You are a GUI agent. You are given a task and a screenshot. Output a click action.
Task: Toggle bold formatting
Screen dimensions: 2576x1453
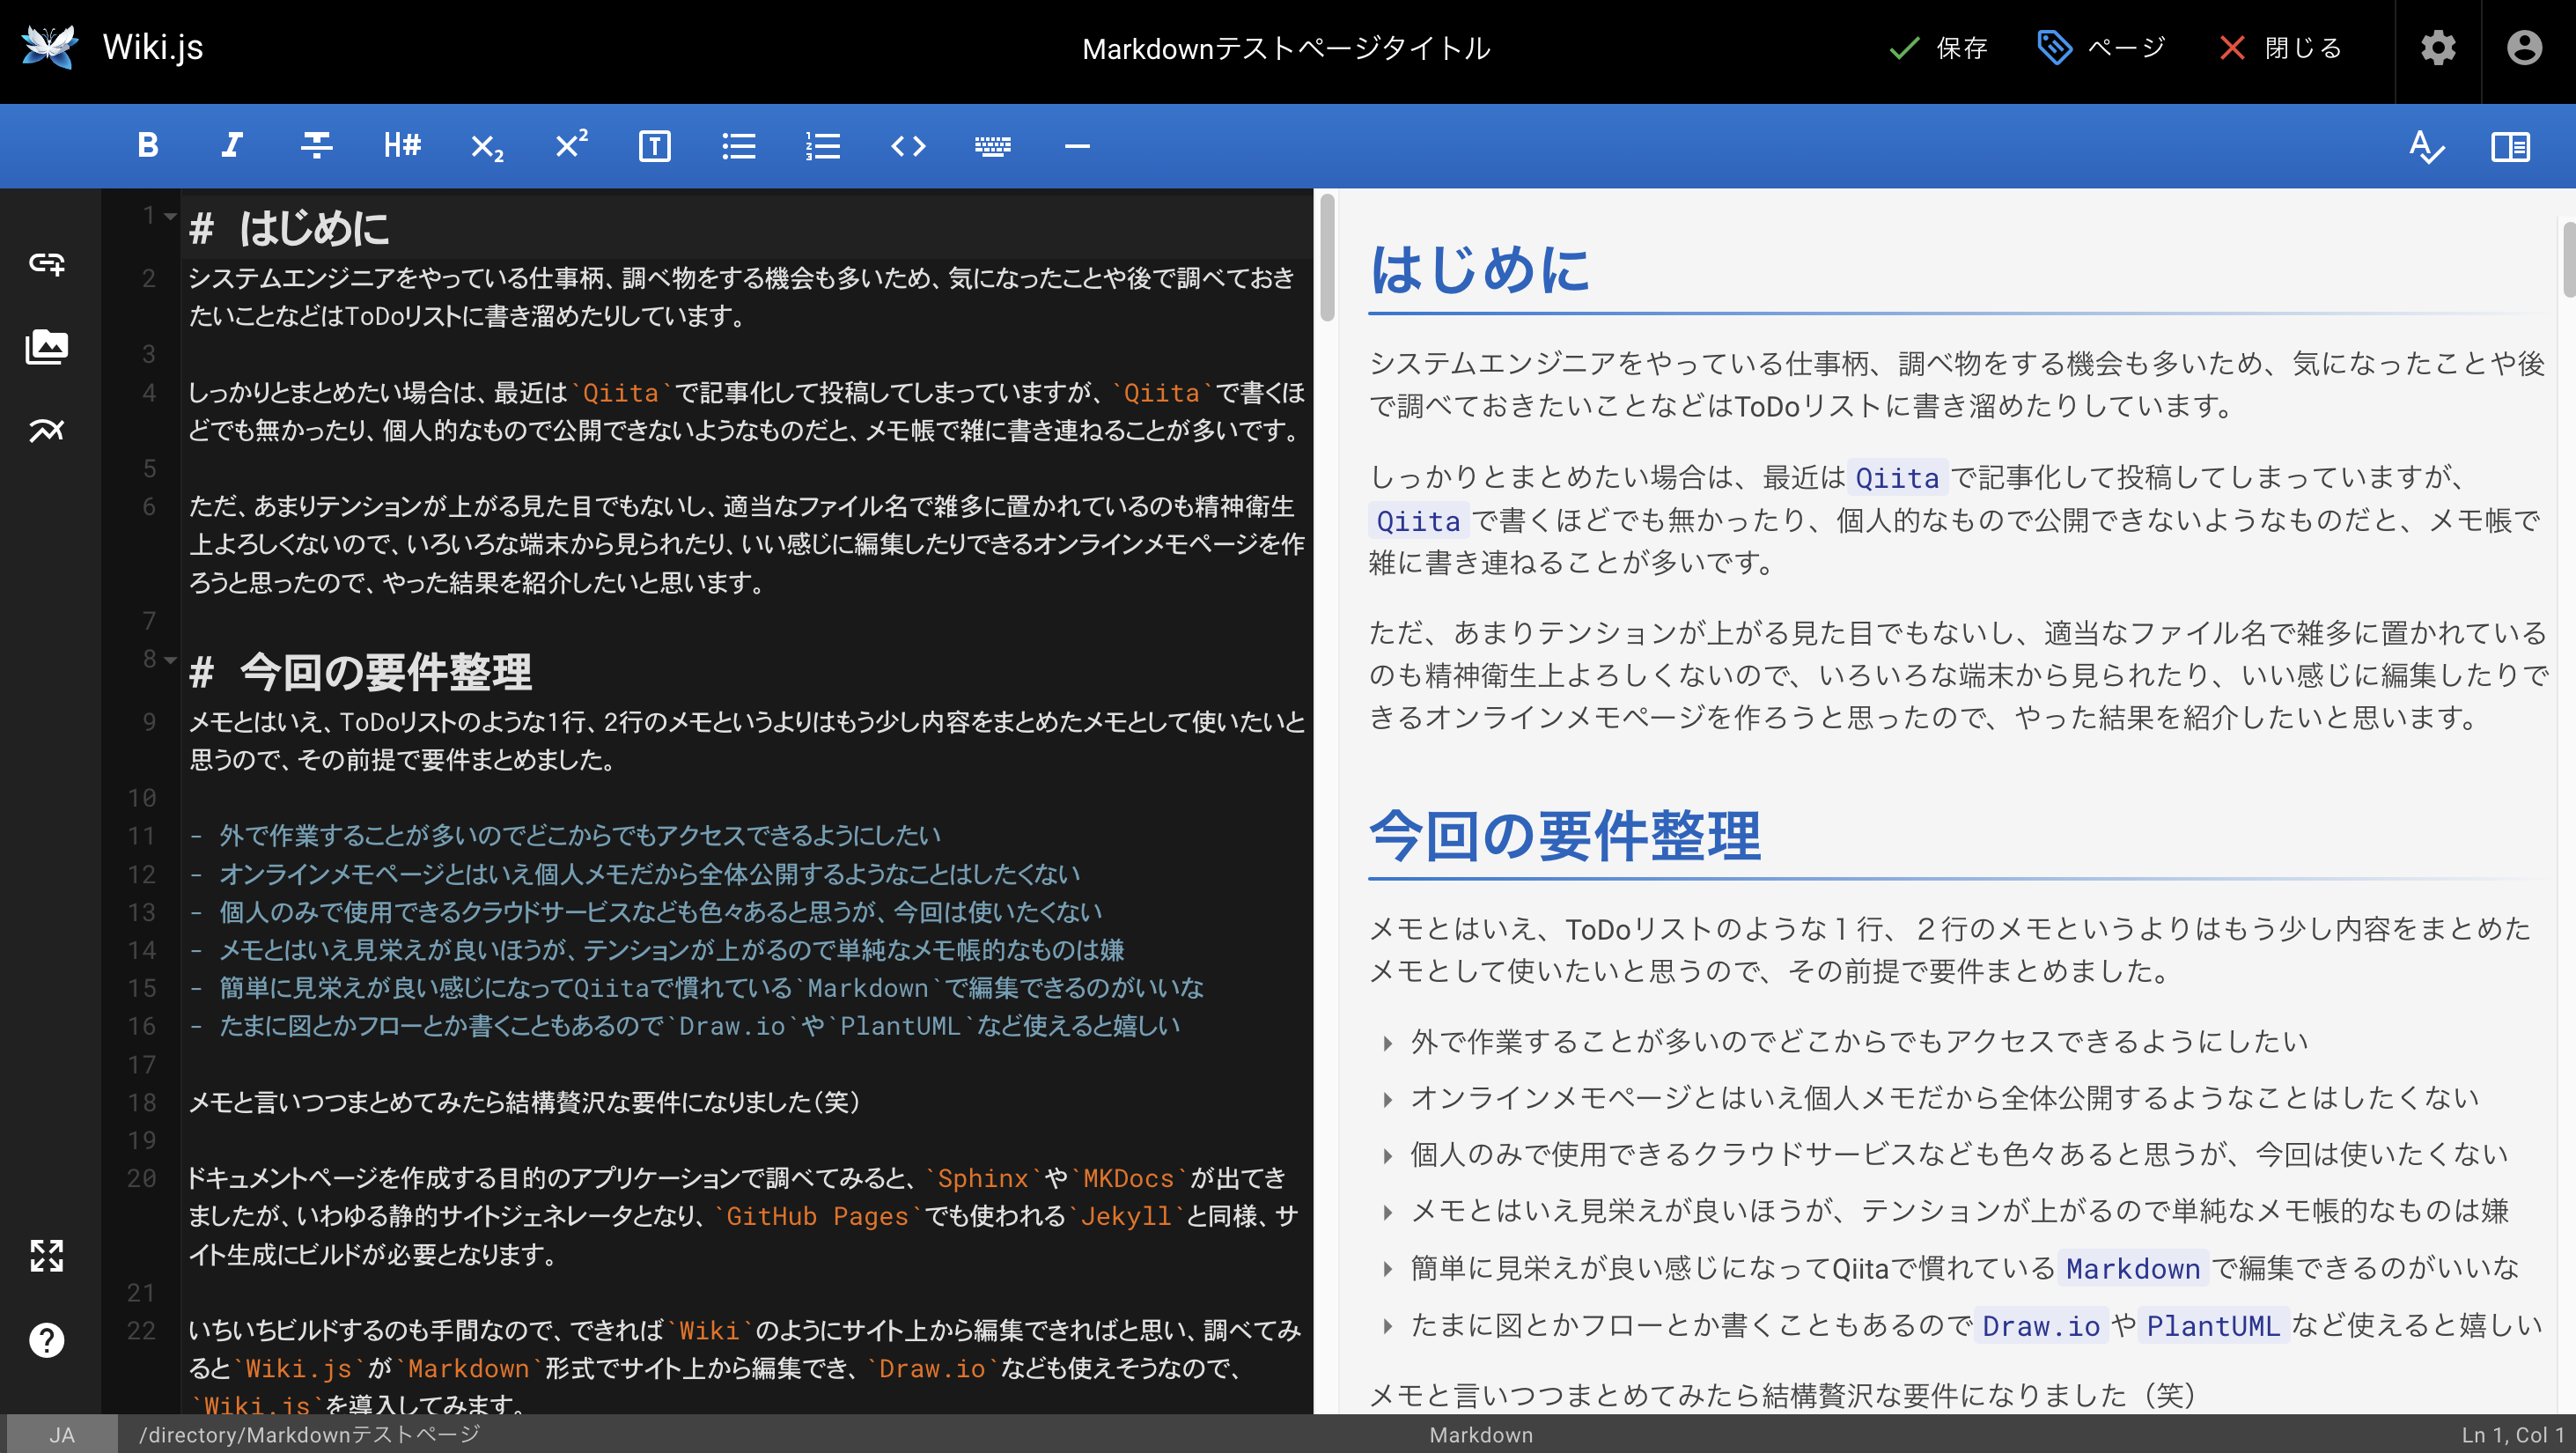tap(146, 146)
